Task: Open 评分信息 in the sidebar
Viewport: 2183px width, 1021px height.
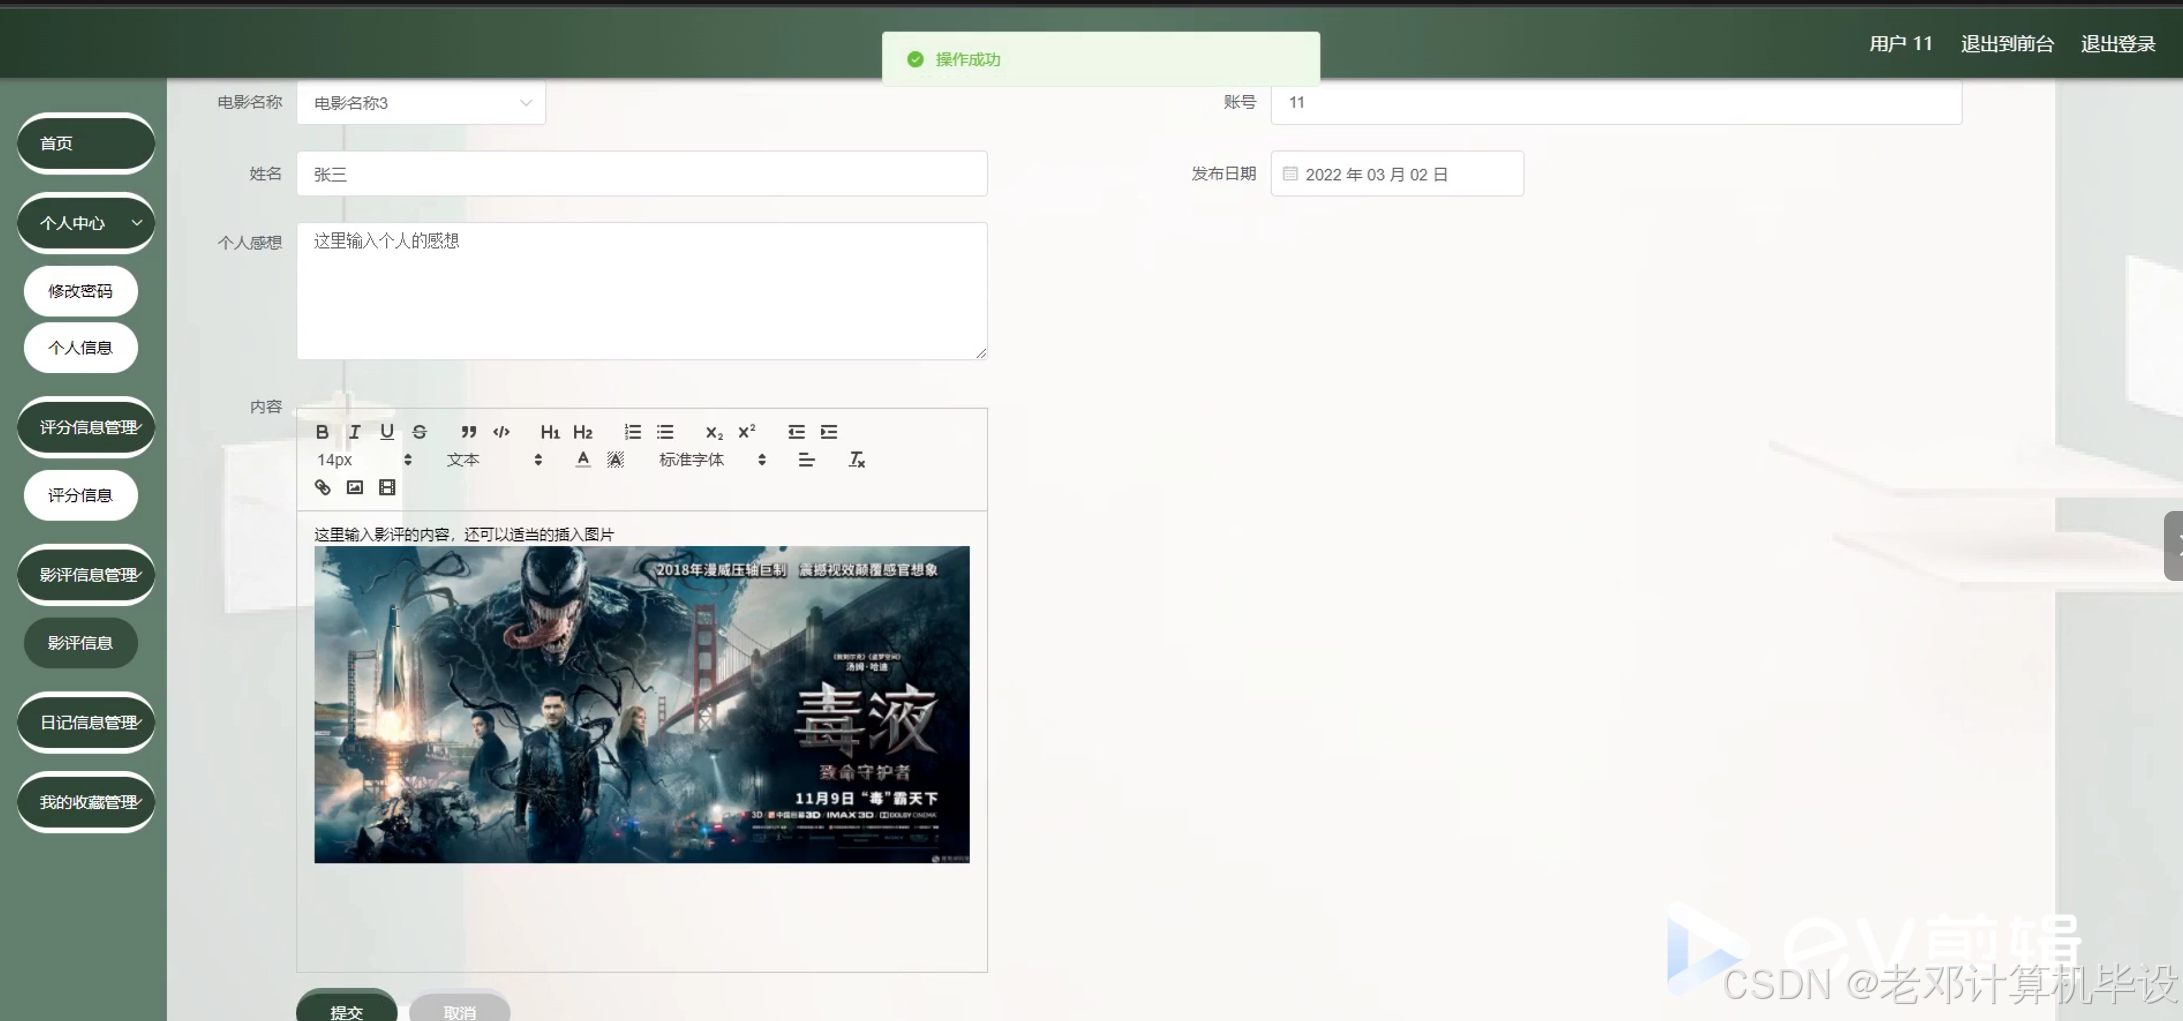Action: 81,495
